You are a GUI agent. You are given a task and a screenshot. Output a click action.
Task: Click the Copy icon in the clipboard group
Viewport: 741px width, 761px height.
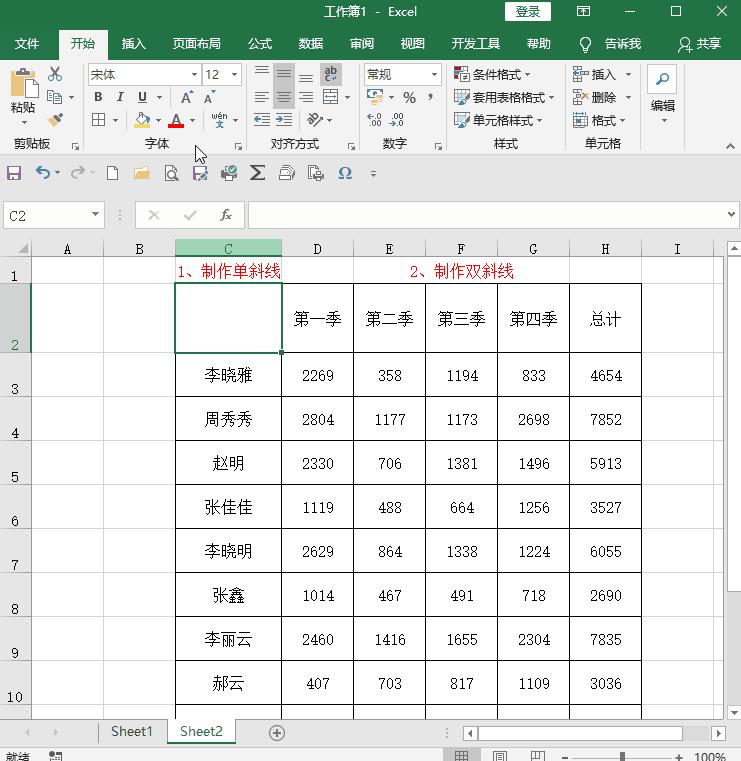click(54, 97)
